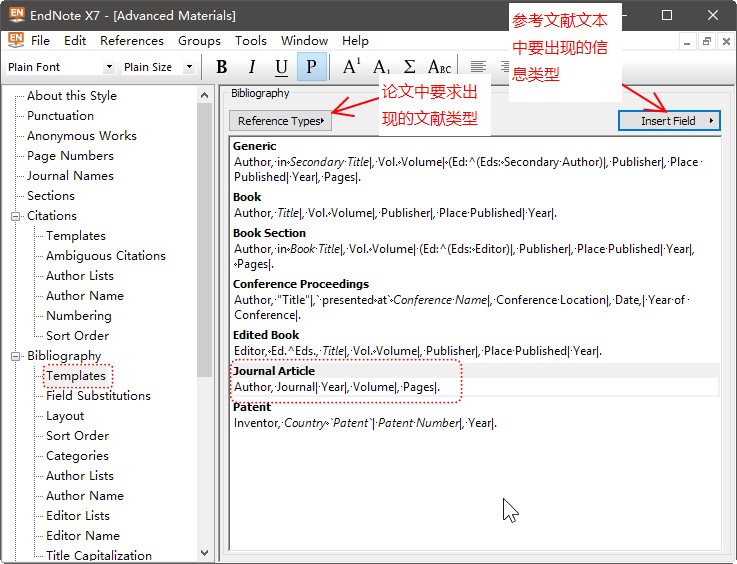Open the Plain Size dropdown
737x564 pixels.
pos(189,67)
